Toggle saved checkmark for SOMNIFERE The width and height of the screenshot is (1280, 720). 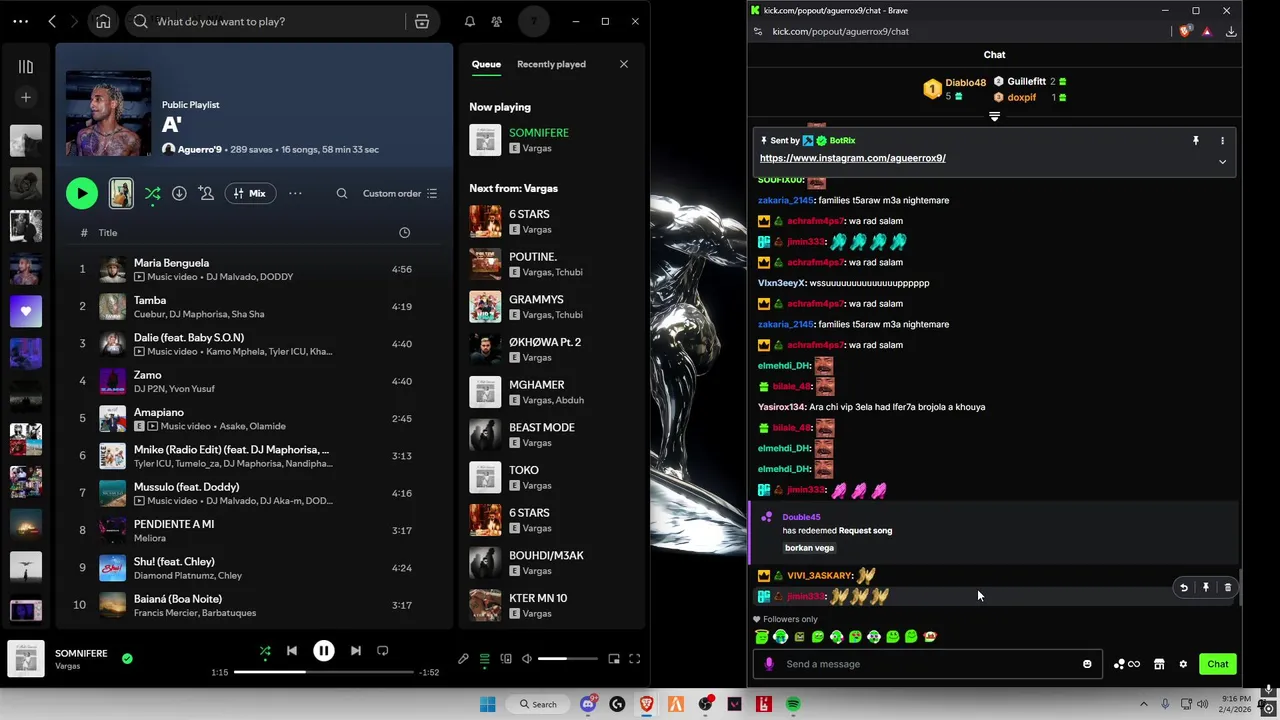pyautogui.click(x=127, y=659)
